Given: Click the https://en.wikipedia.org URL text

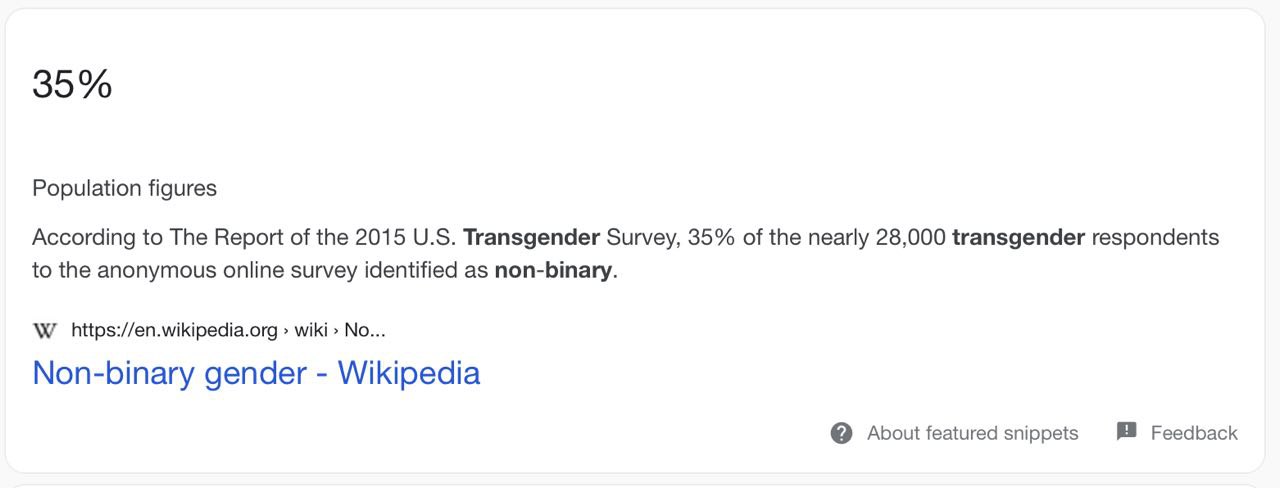Looking at the screenshot, I should click(174, 330).
